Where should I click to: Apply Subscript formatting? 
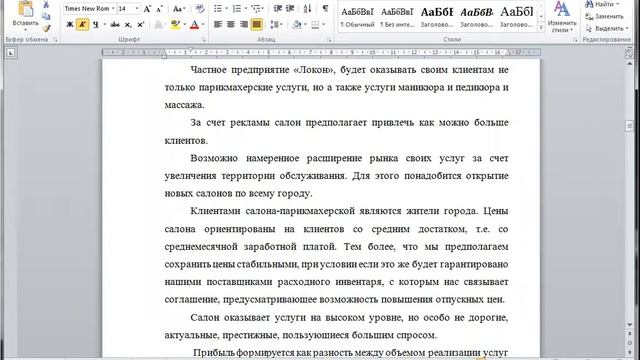point(128,25)
